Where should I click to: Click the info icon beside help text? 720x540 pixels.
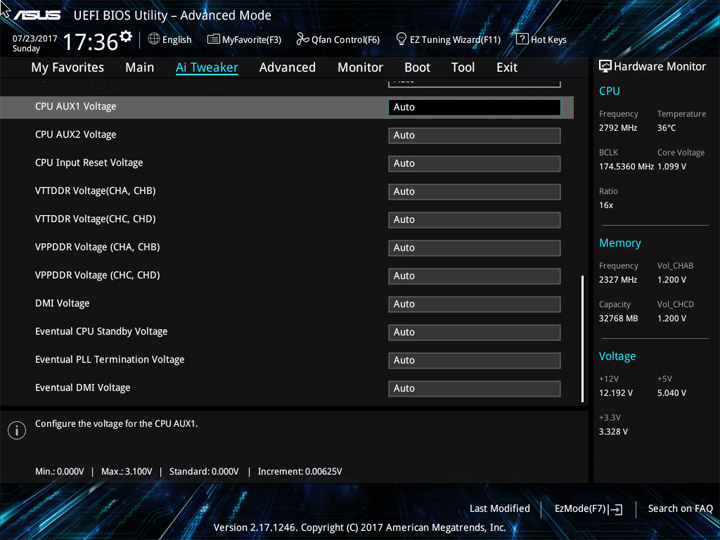point(17,431)
